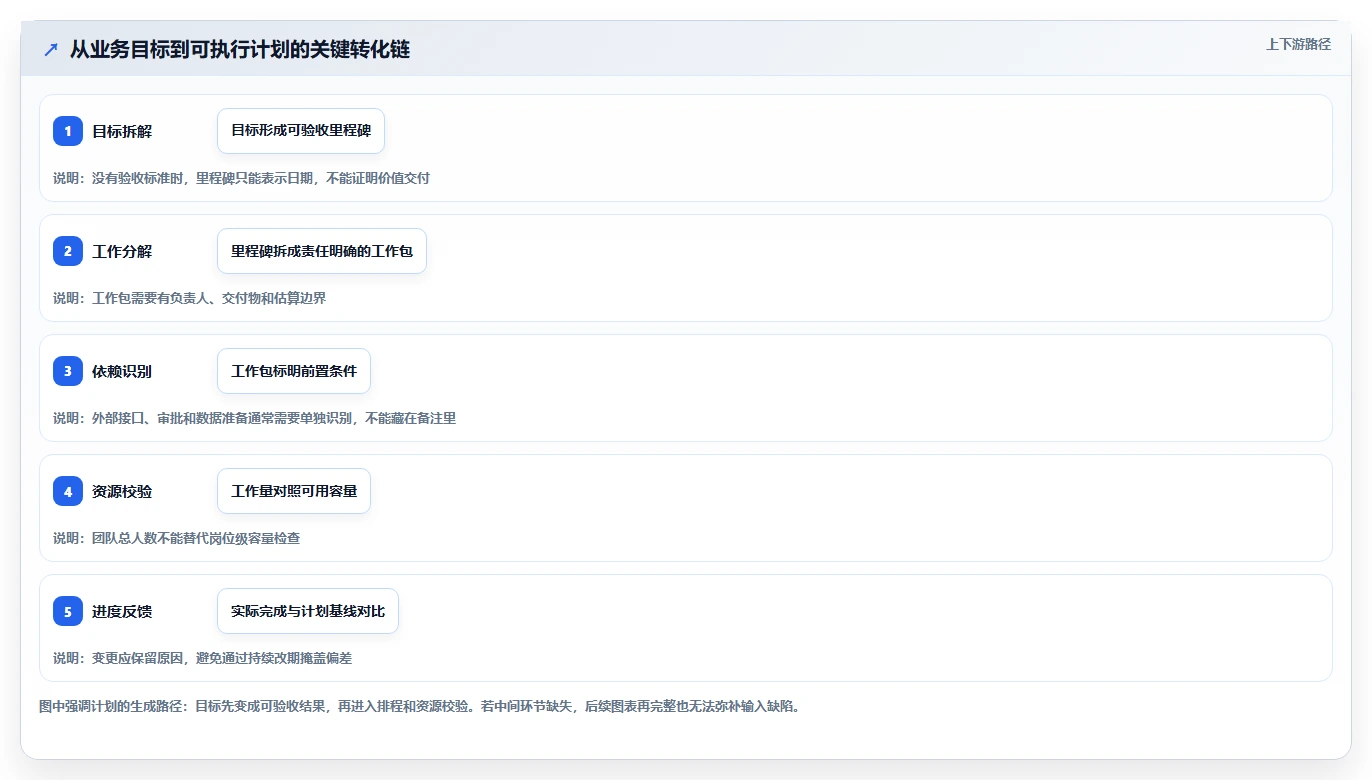
Task: Click the title 从业务目标到可执行计划的关键转化链
Action: (240, 50)
